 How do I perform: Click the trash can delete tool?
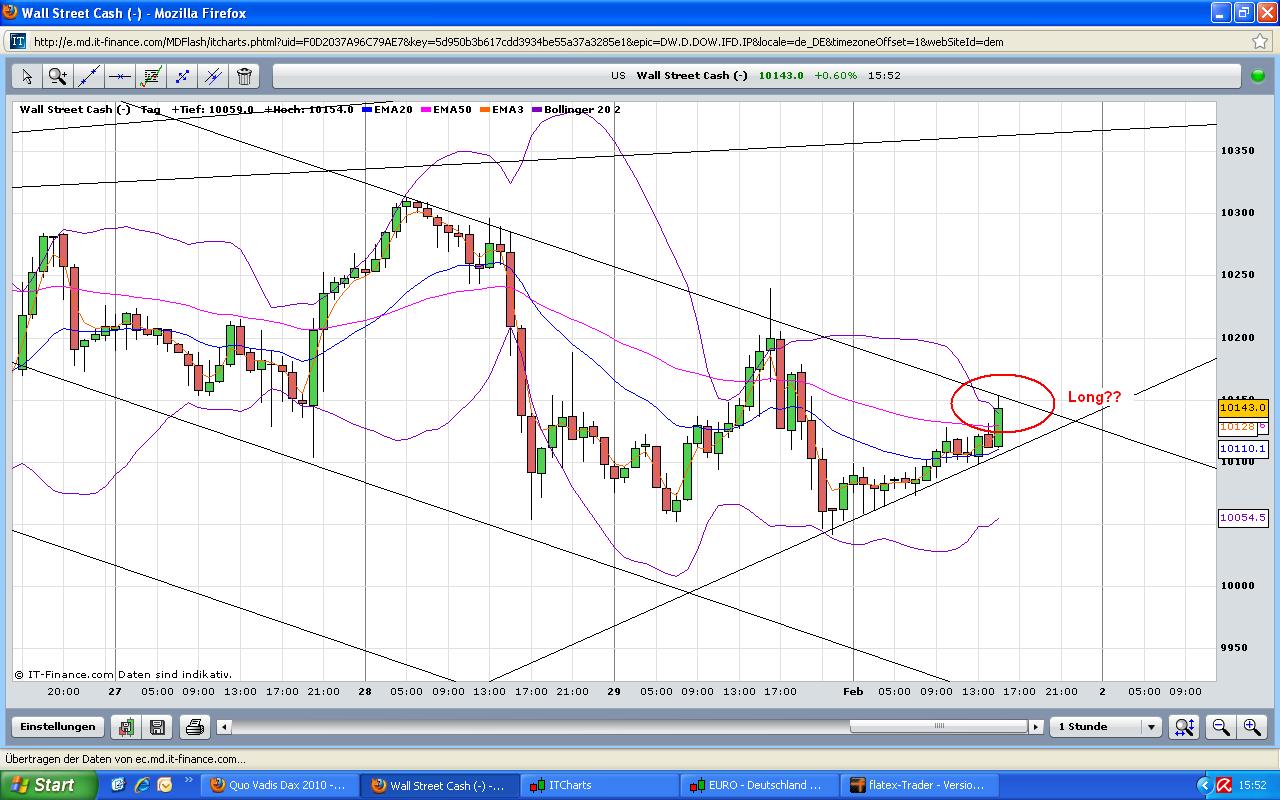(x=244, y=76)
